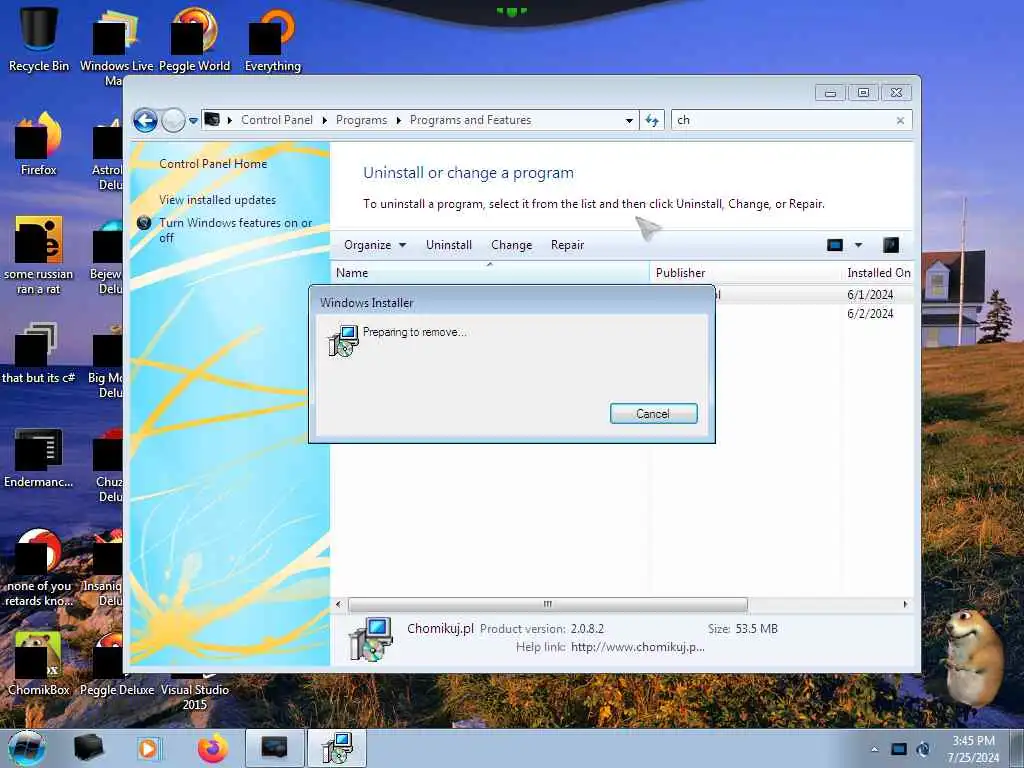The height and width of the screenshot is (768, 1024).
Task: Click Control Panel in the address breadcrumb
Action: [x=276, y=120]
